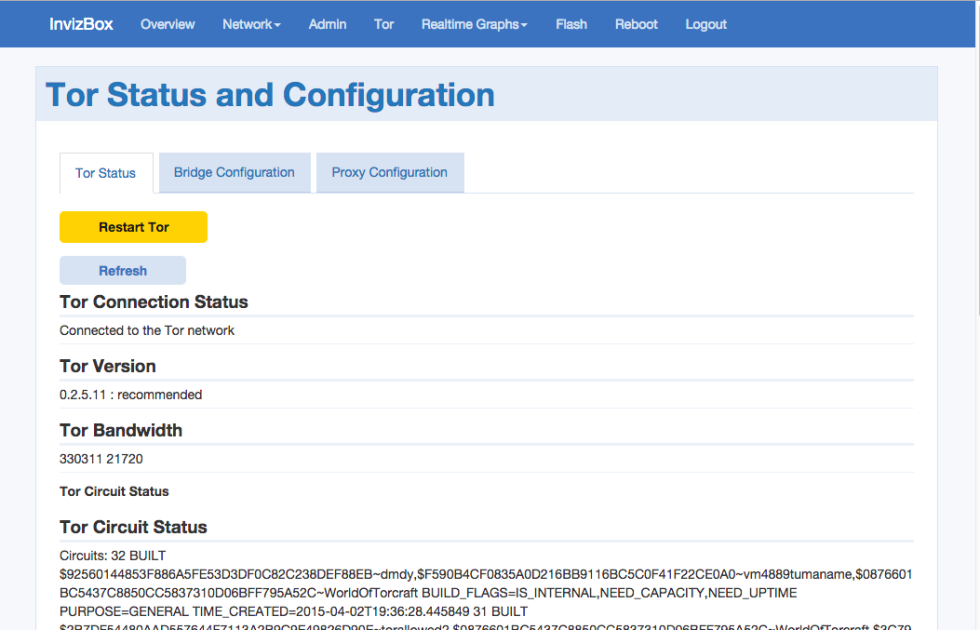Click the 'Circuits: 32 BUILT' line
This screenshot has width=980, height=630.
point(112,556)
